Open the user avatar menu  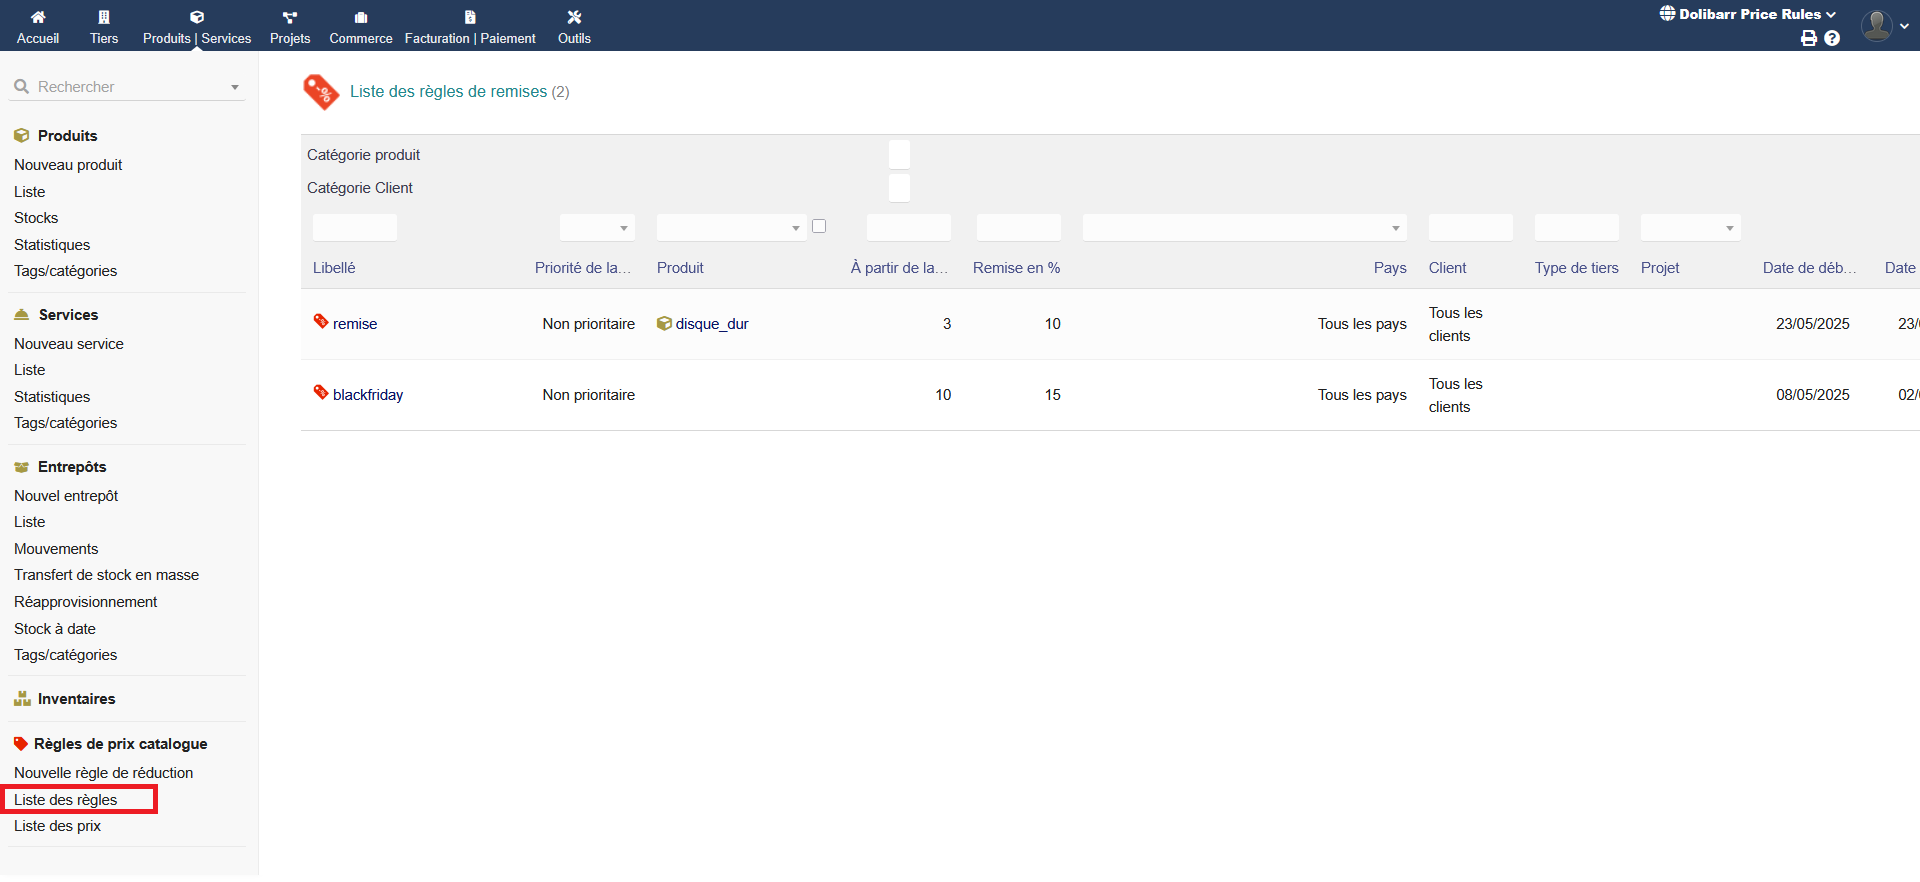point(1877,25)
